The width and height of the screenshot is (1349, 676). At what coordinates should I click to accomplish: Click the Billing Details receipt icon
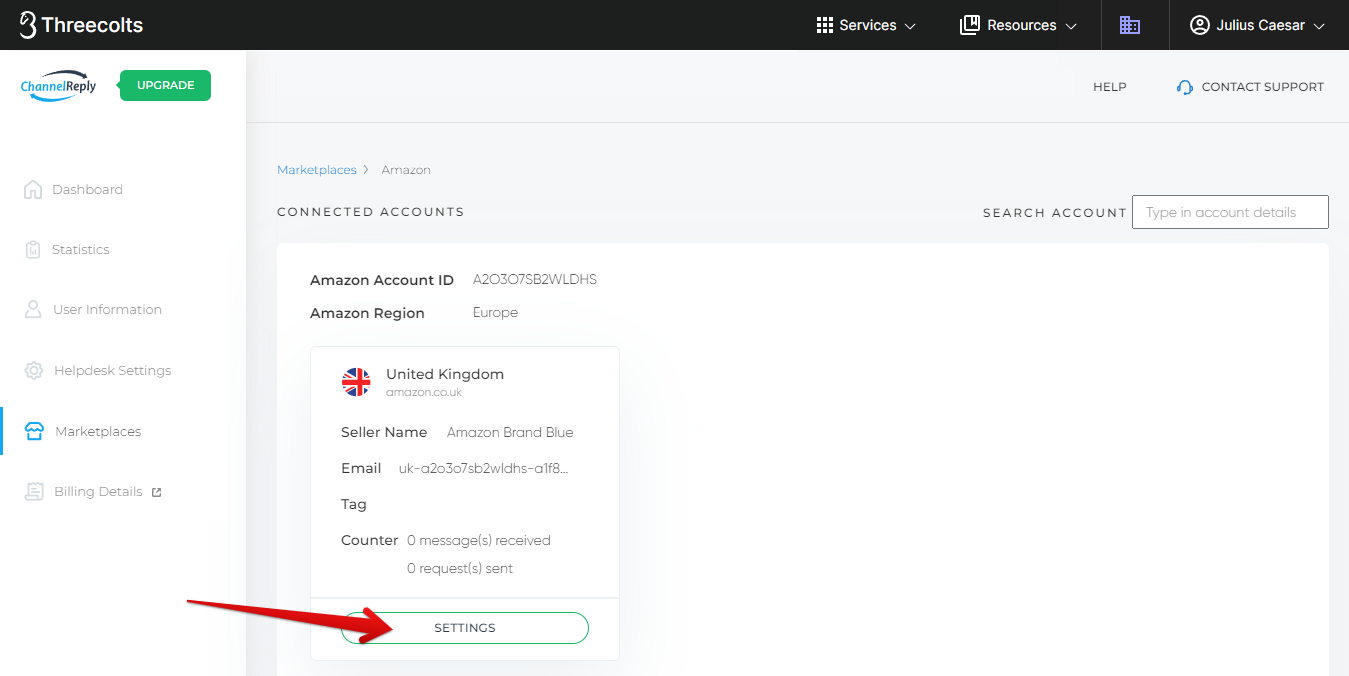pyautogui.click(x=34, y=491)
